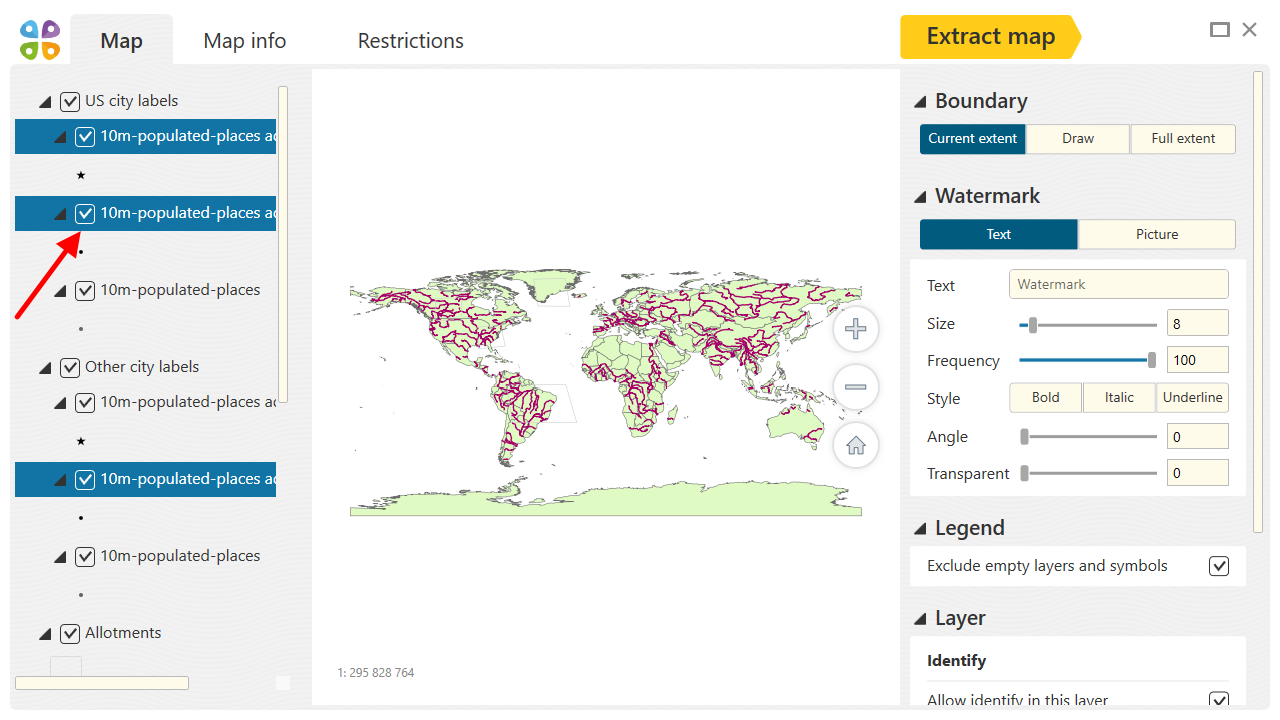Click the Extract map button

tap(990, 37)
